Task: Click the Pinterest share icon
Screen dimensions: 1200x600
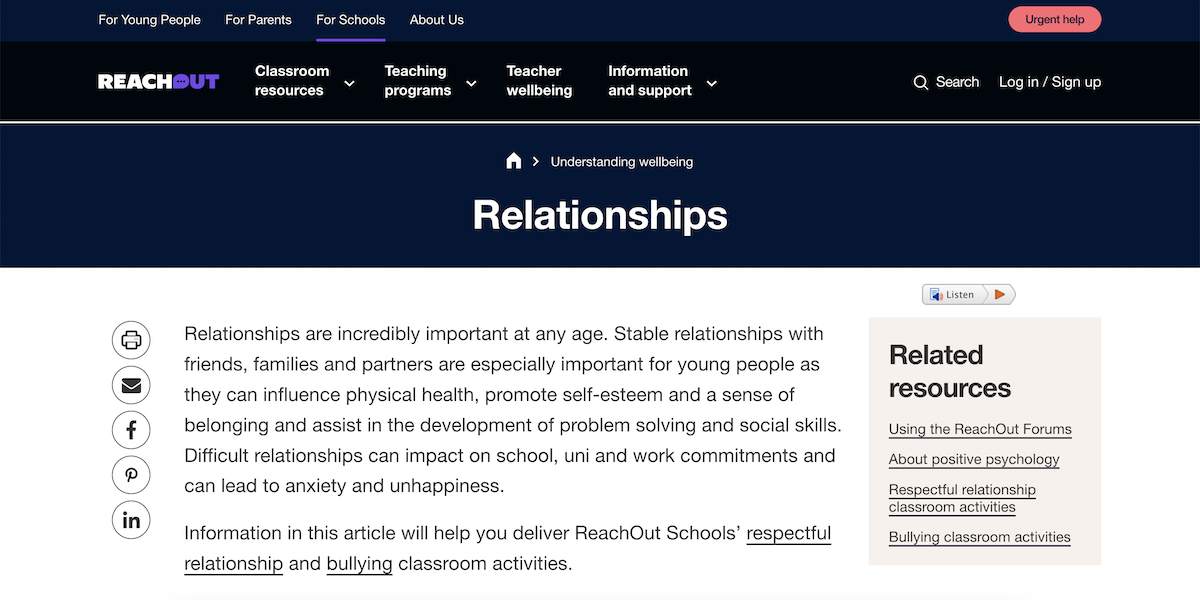Action: (131, 475)
